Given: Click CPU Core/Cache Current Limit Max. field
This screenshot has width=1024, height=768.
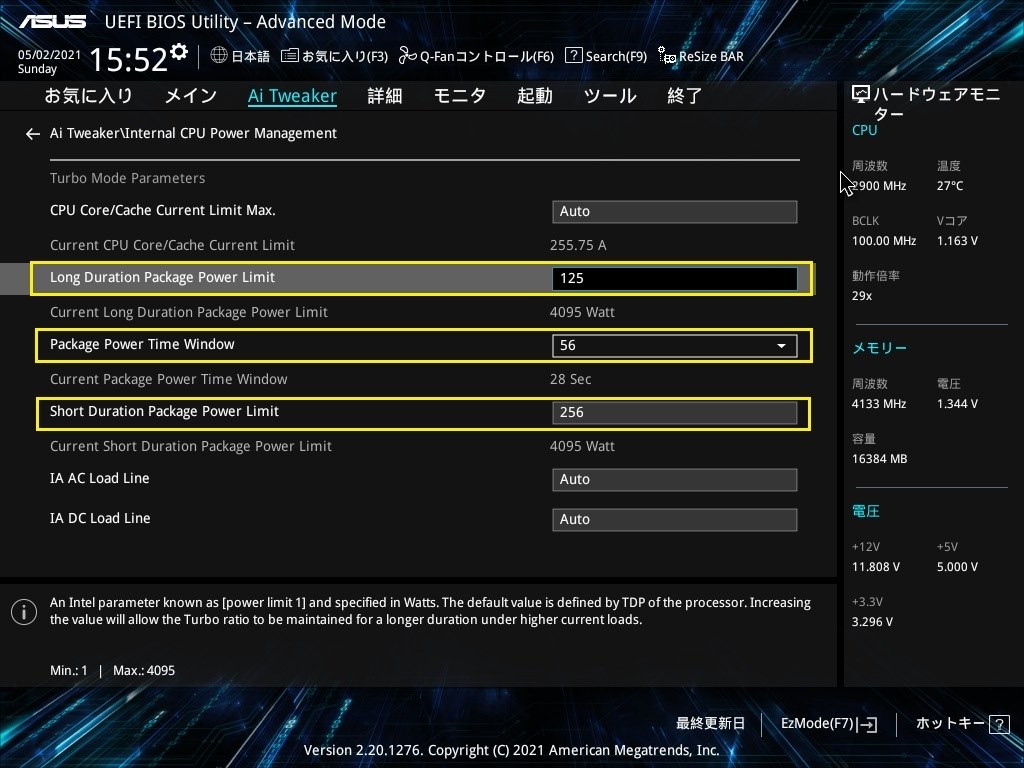Looking at the screenshot, I should point(675,212).
